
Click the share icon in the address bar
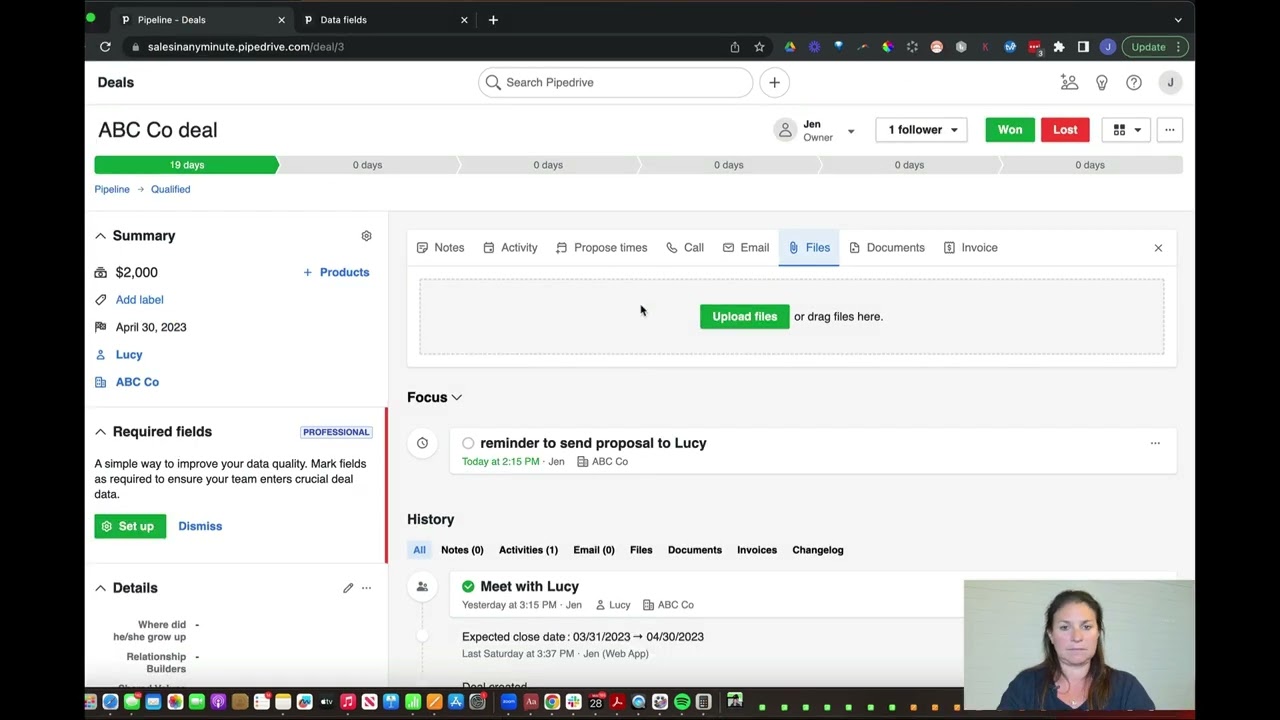point(735,47)
